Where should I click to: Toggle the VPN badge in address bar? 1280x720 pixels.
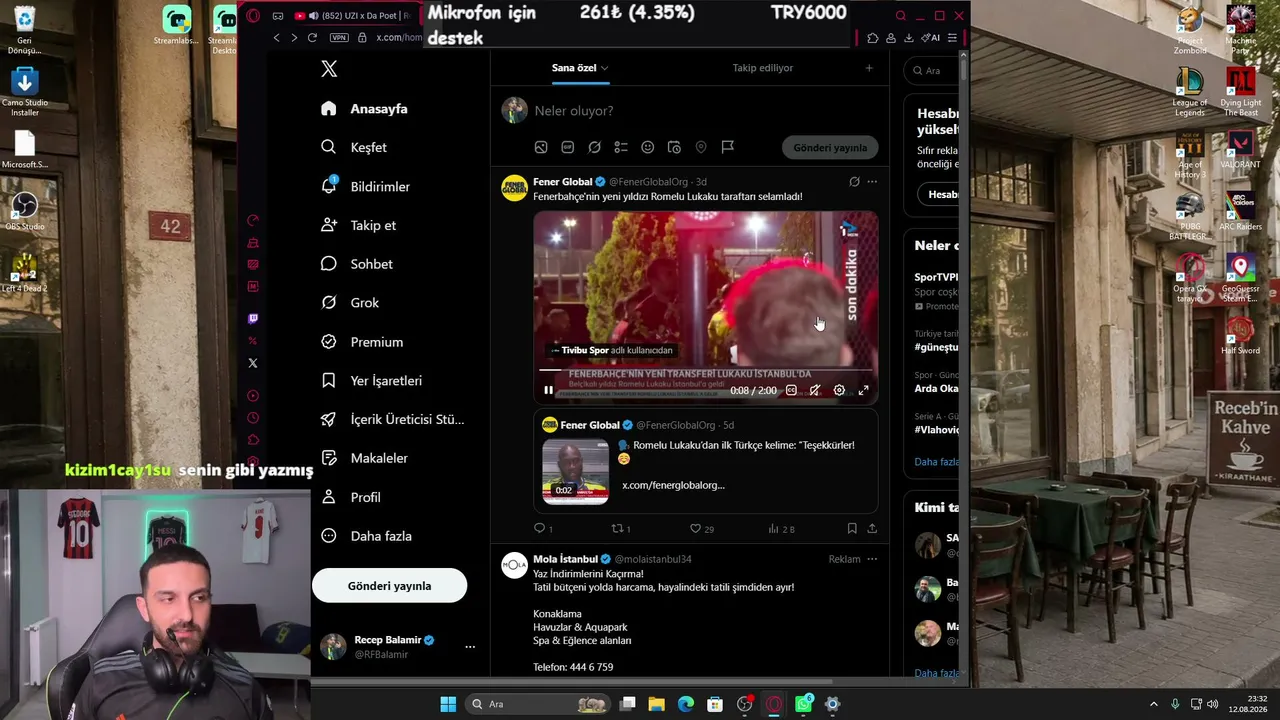339,37
